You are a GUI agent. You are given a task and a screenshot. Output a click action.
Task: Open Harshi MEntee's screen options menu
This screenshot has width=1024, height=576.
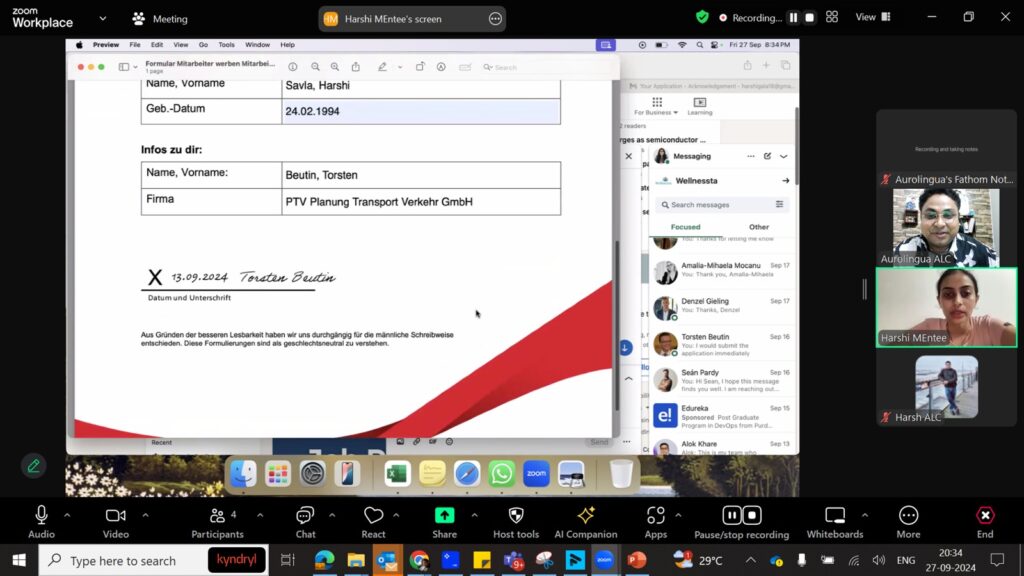click(x=495, y=19)
